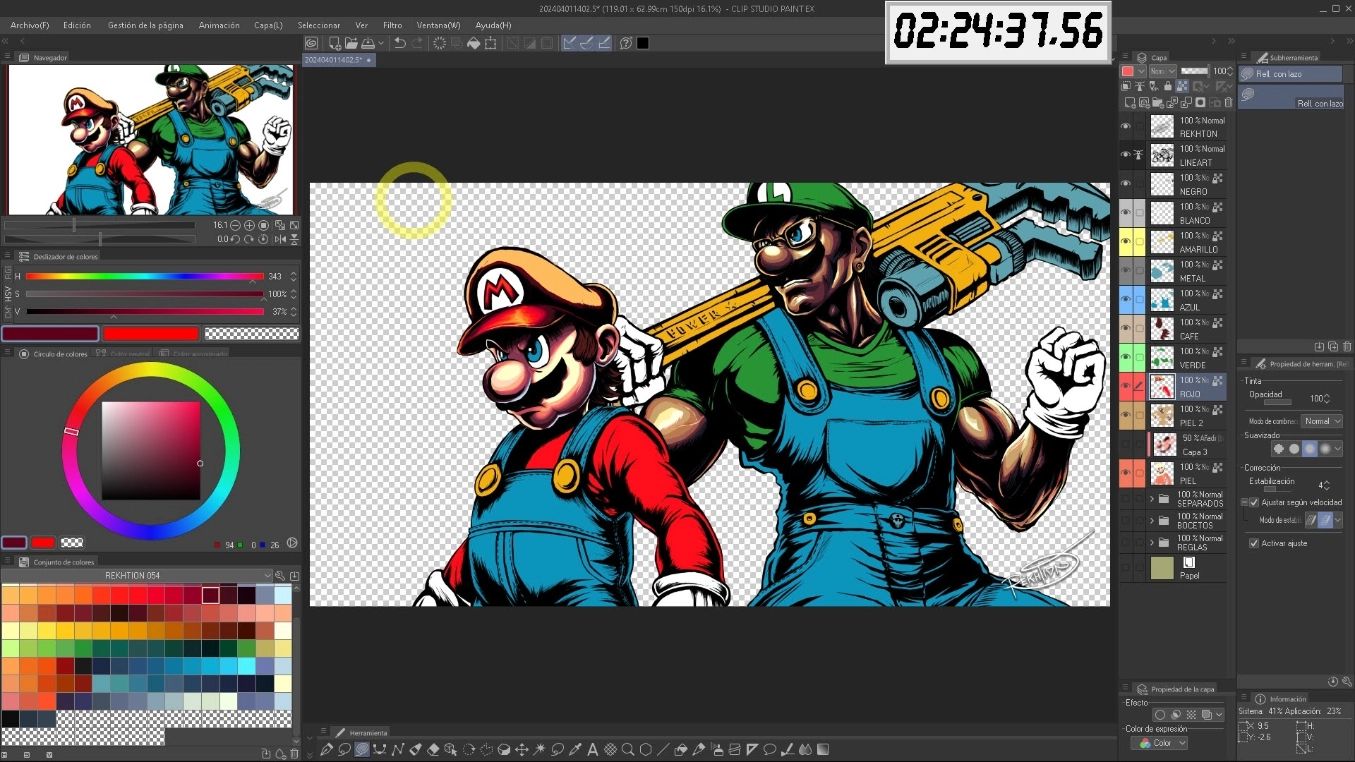
Task: Click the Navegador canvas preview thumbnail
Action: pos(151,140)
